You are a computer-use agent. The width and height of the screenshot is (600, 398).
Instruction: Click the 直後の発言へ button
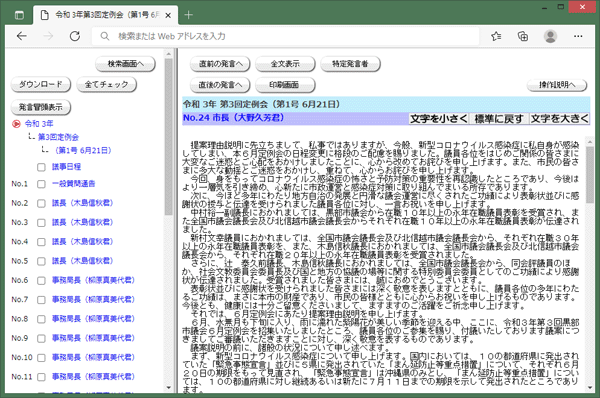click(220, 85)
